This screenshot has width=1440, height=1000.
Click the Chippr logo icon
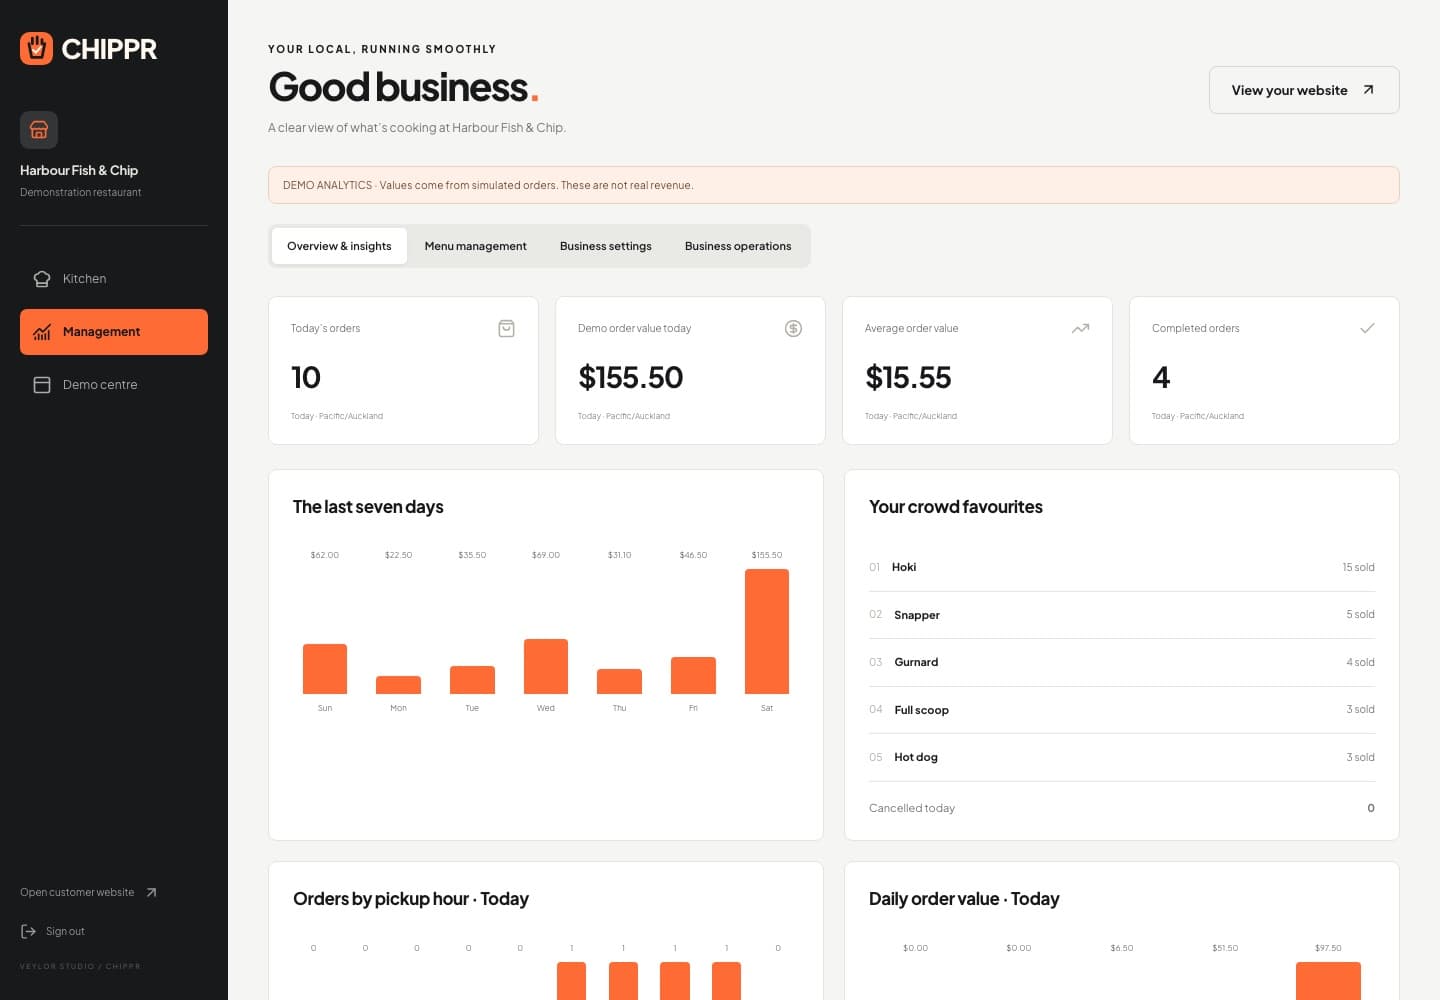[x=37, y=48]
